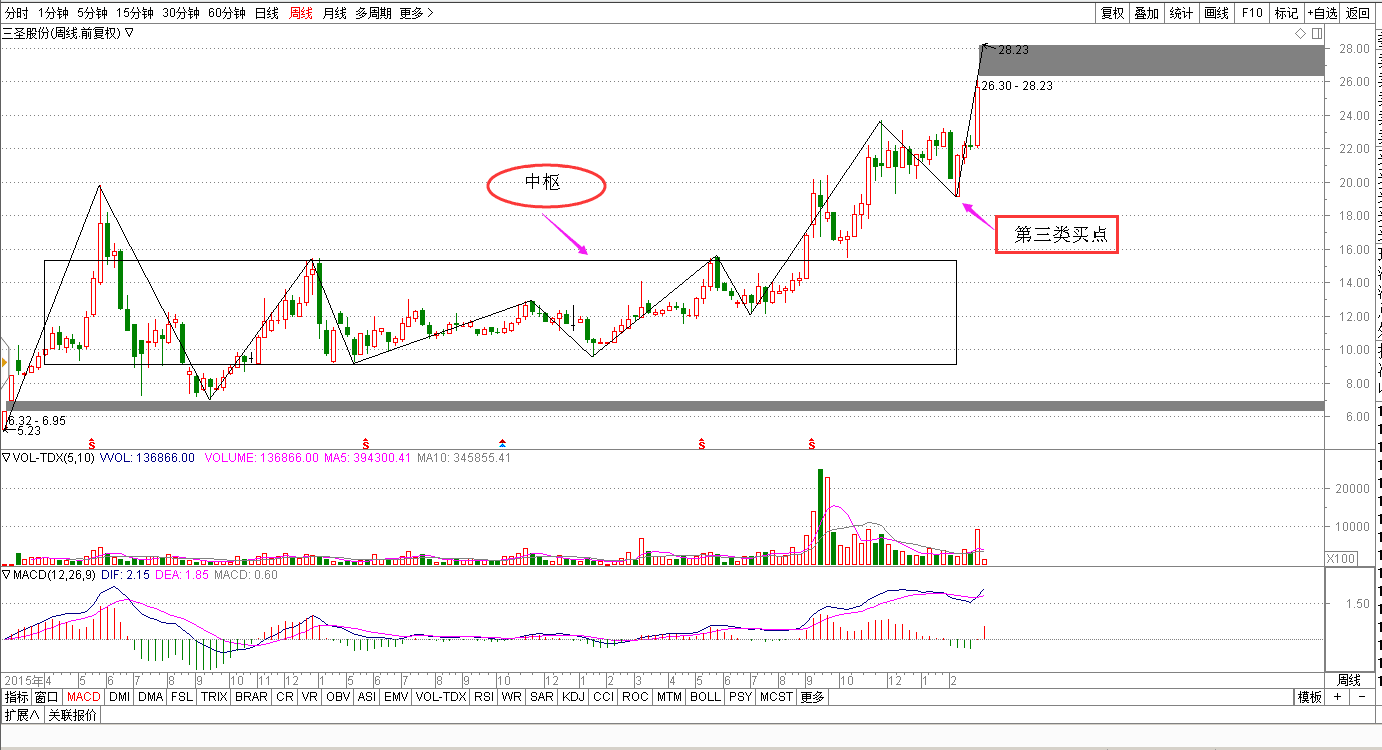This screenshot has height=750, width=1382.
Task: Click the blue event marker under the price chart
Action: [502, 442]
